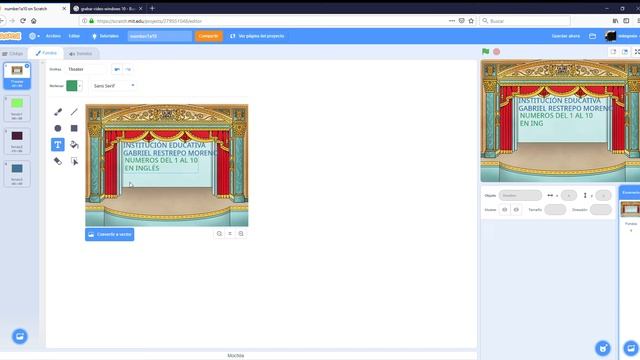
Task: Open the choose backdrop button near the stage
Action: point(631,348)
